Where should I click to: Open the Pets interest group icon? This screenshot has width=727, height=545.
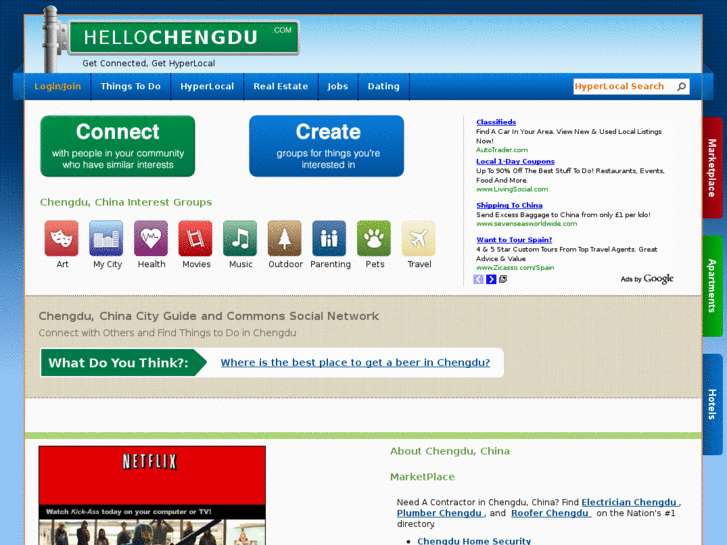[374, 238]
